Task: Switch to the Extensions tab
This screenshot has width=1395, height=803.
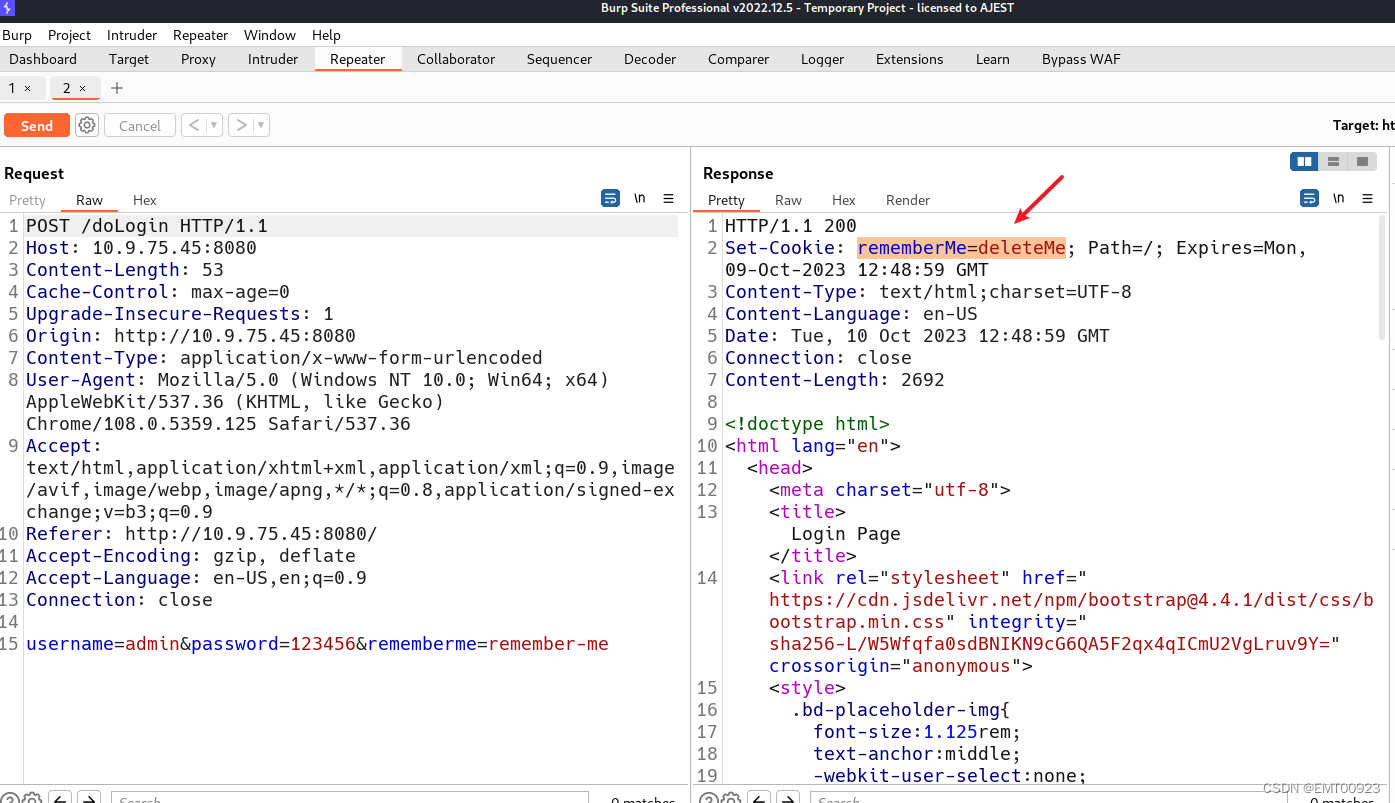Action: pos(909,59)
